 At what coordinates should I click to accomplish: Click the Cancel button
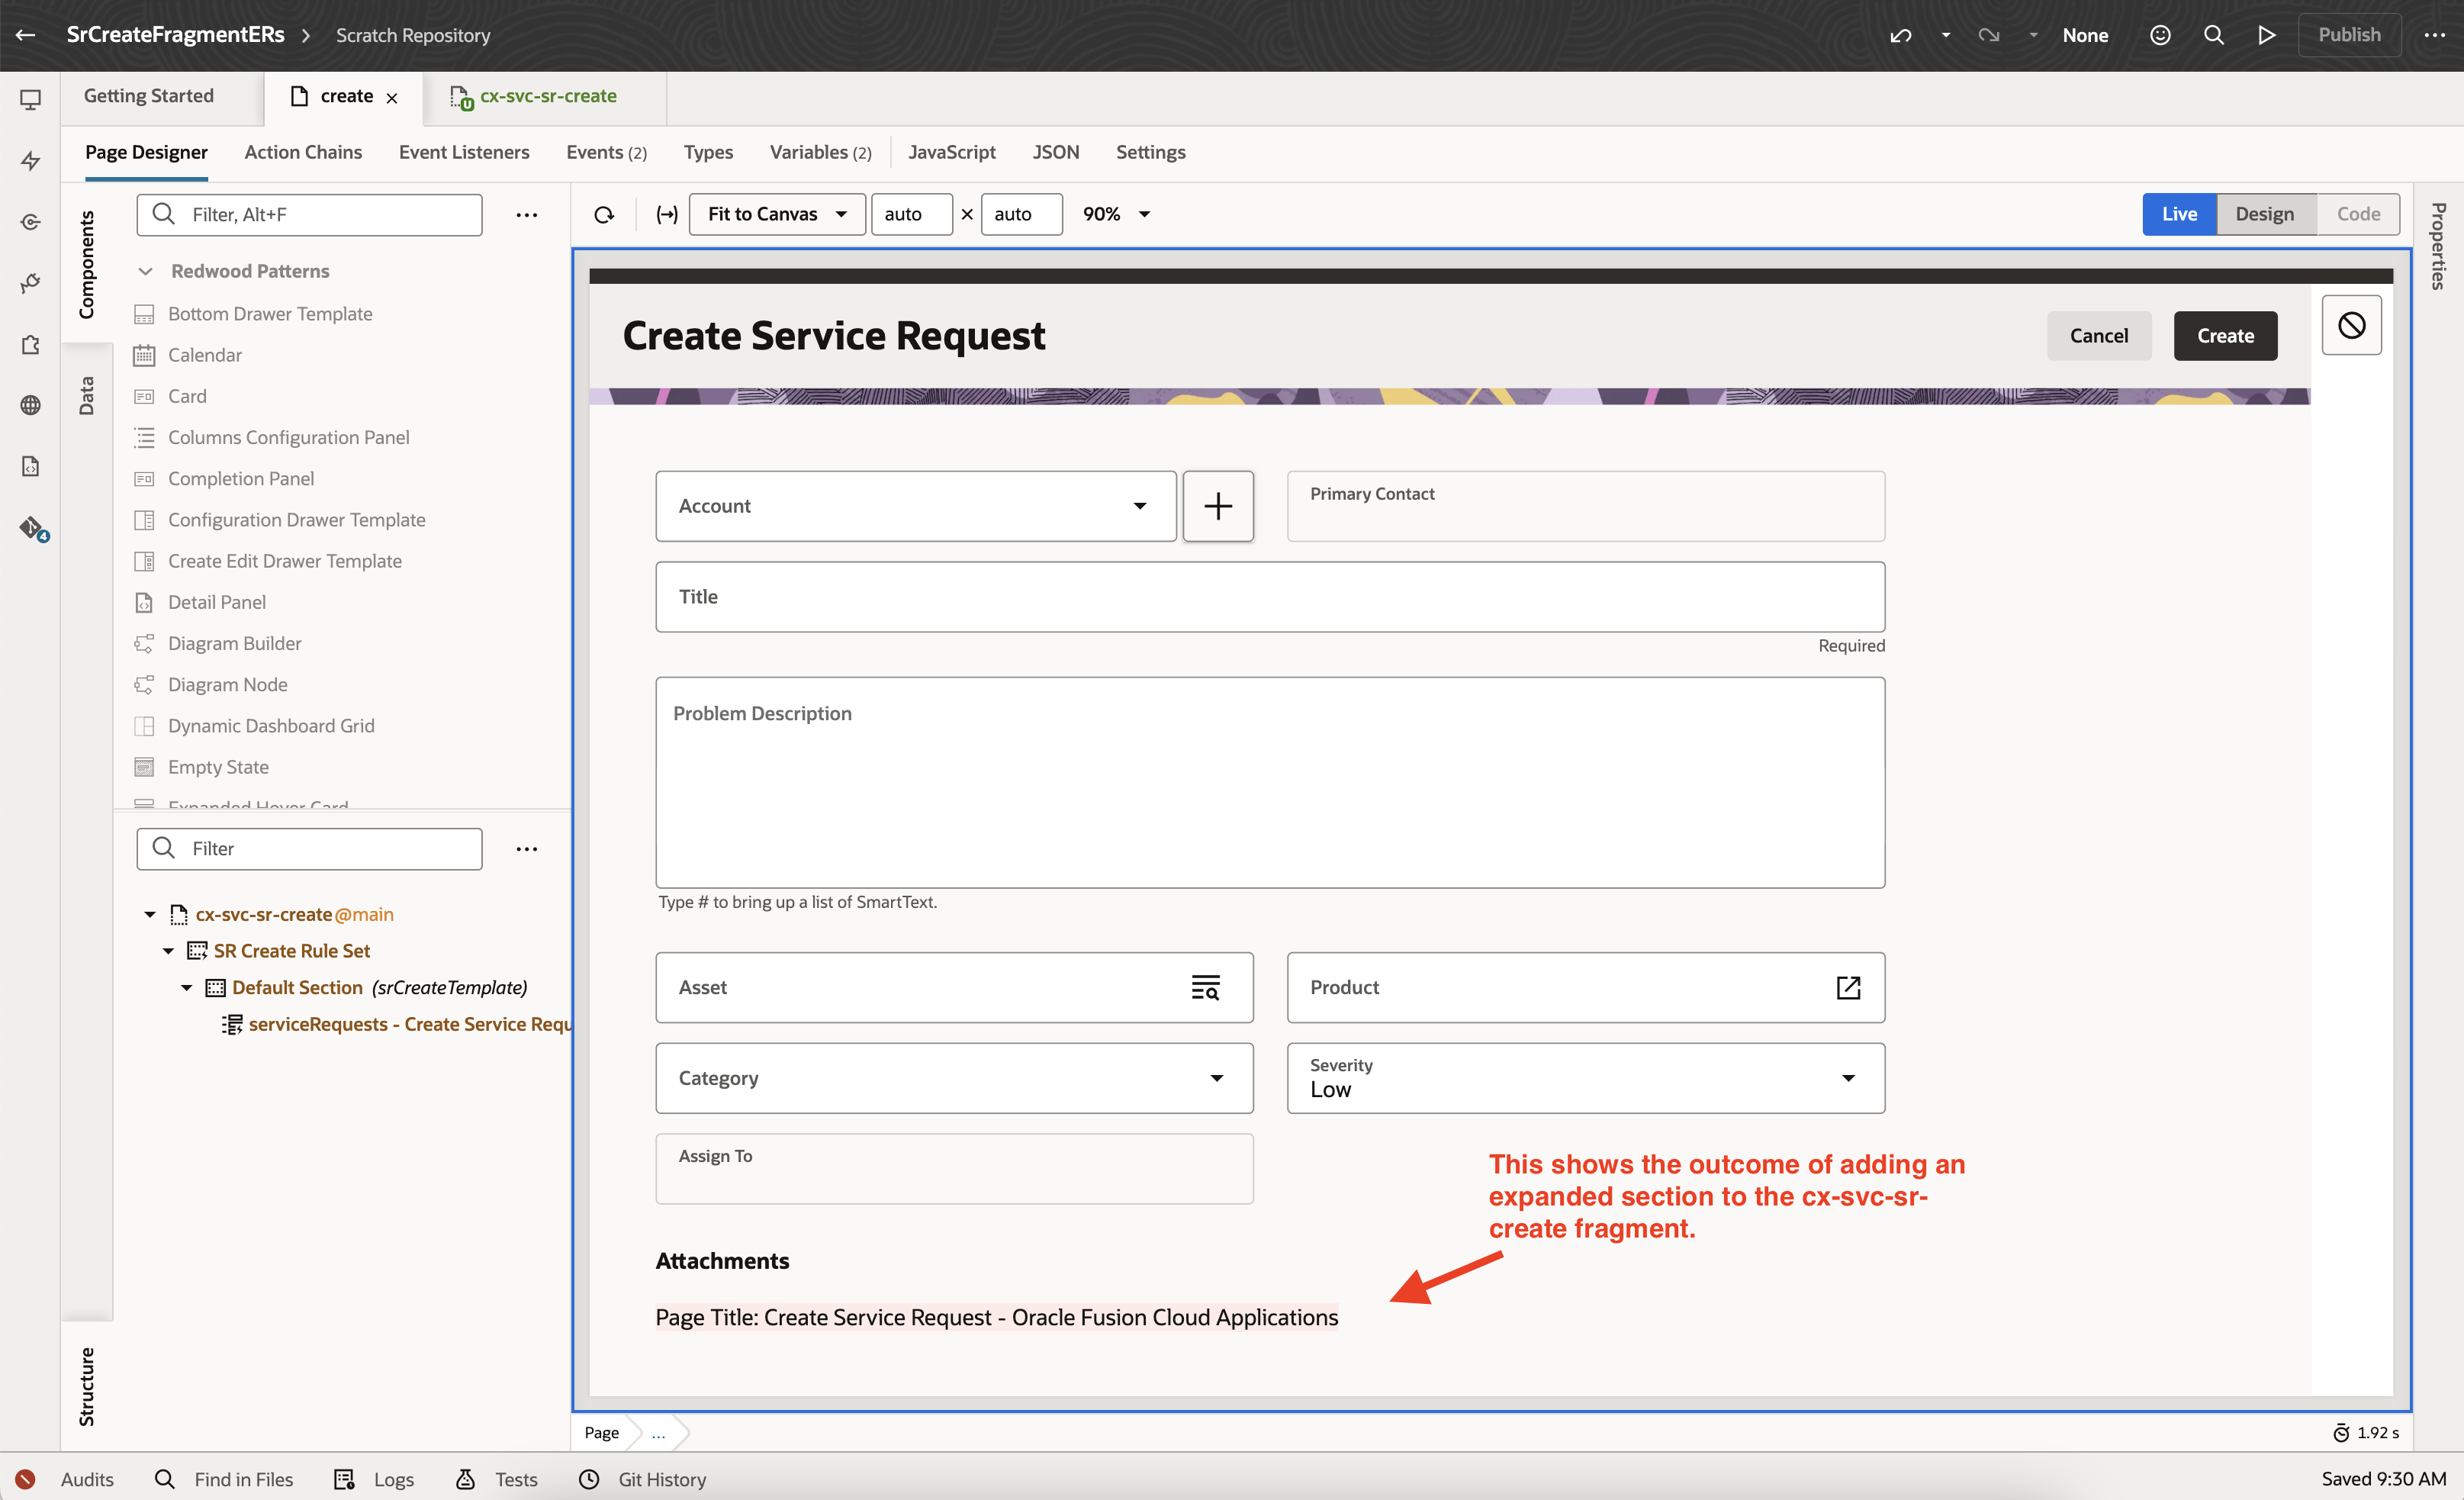tap(2098, 336)
